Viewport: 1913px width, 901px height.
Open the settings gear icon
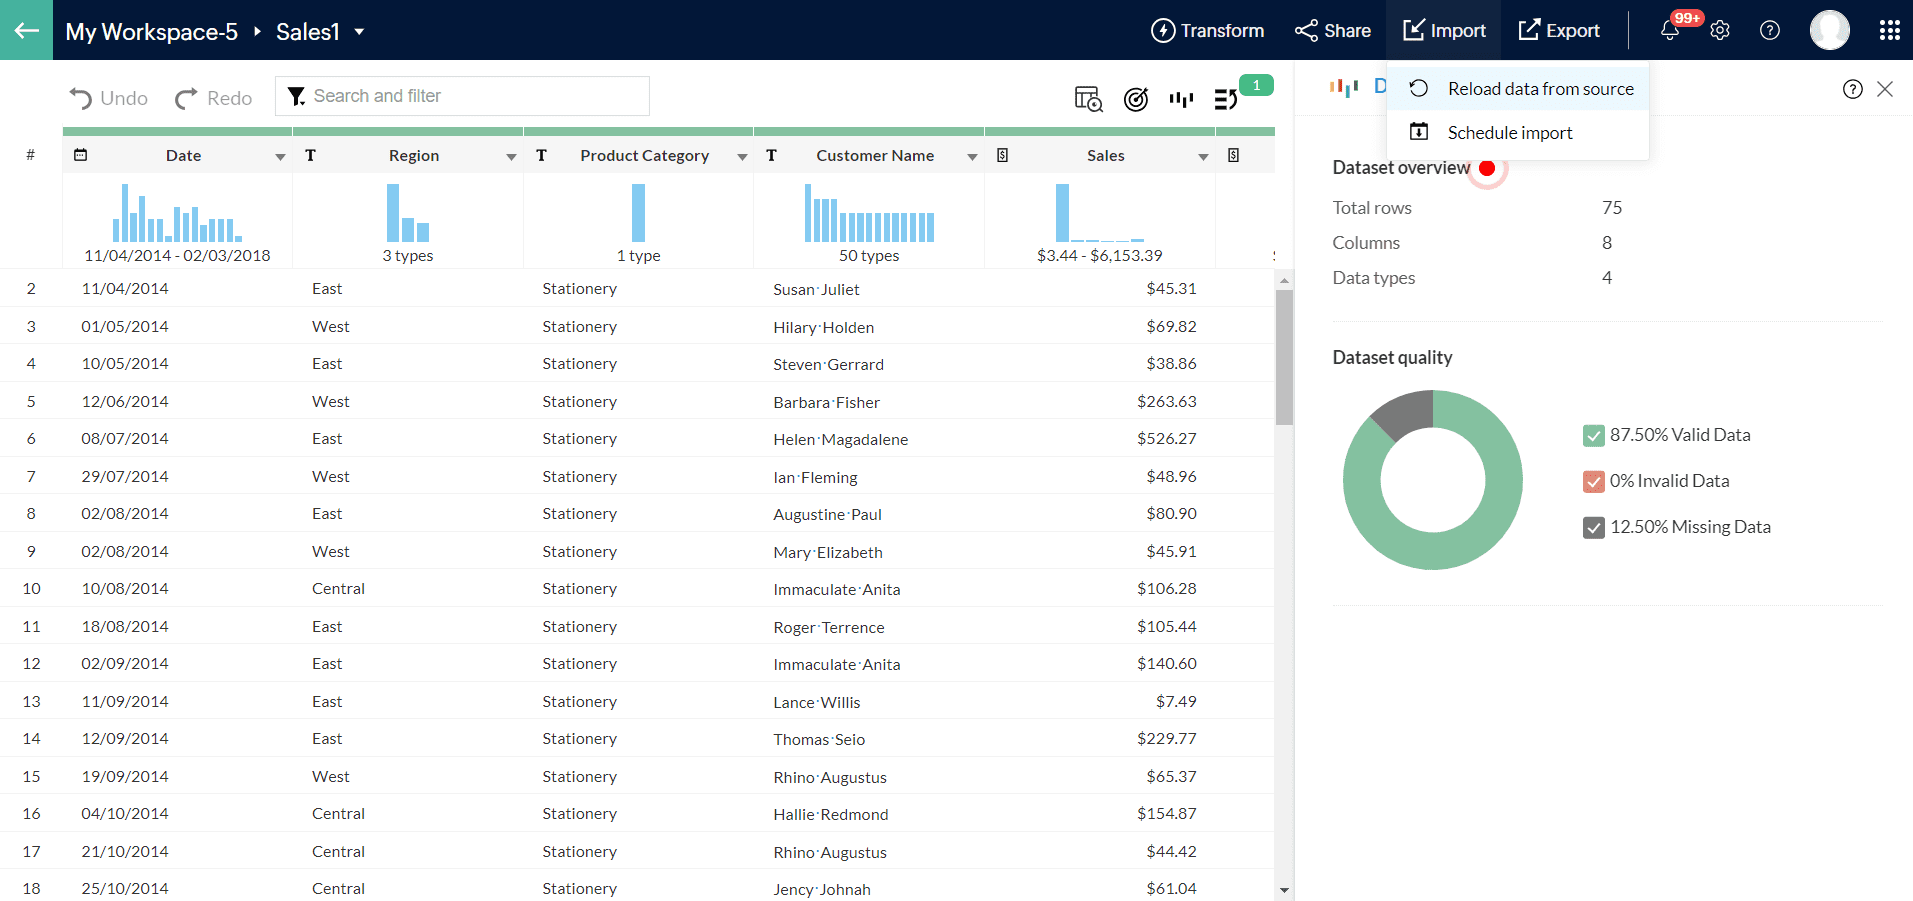tap(1720, 31)
